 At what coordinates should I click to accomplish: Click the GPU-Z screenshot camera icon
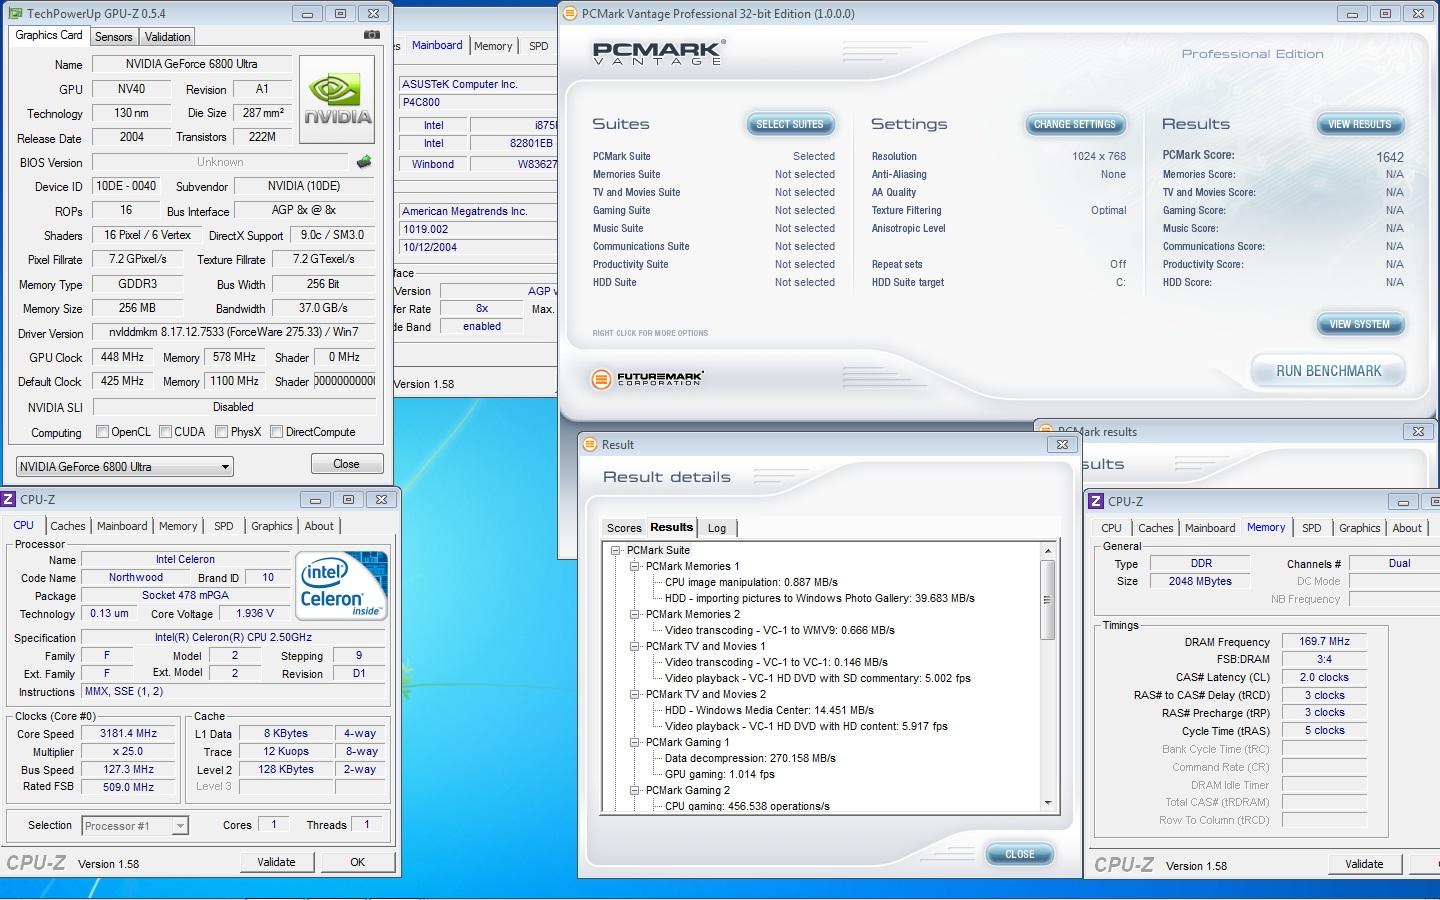pyautogui.click(x=371, y=34)
